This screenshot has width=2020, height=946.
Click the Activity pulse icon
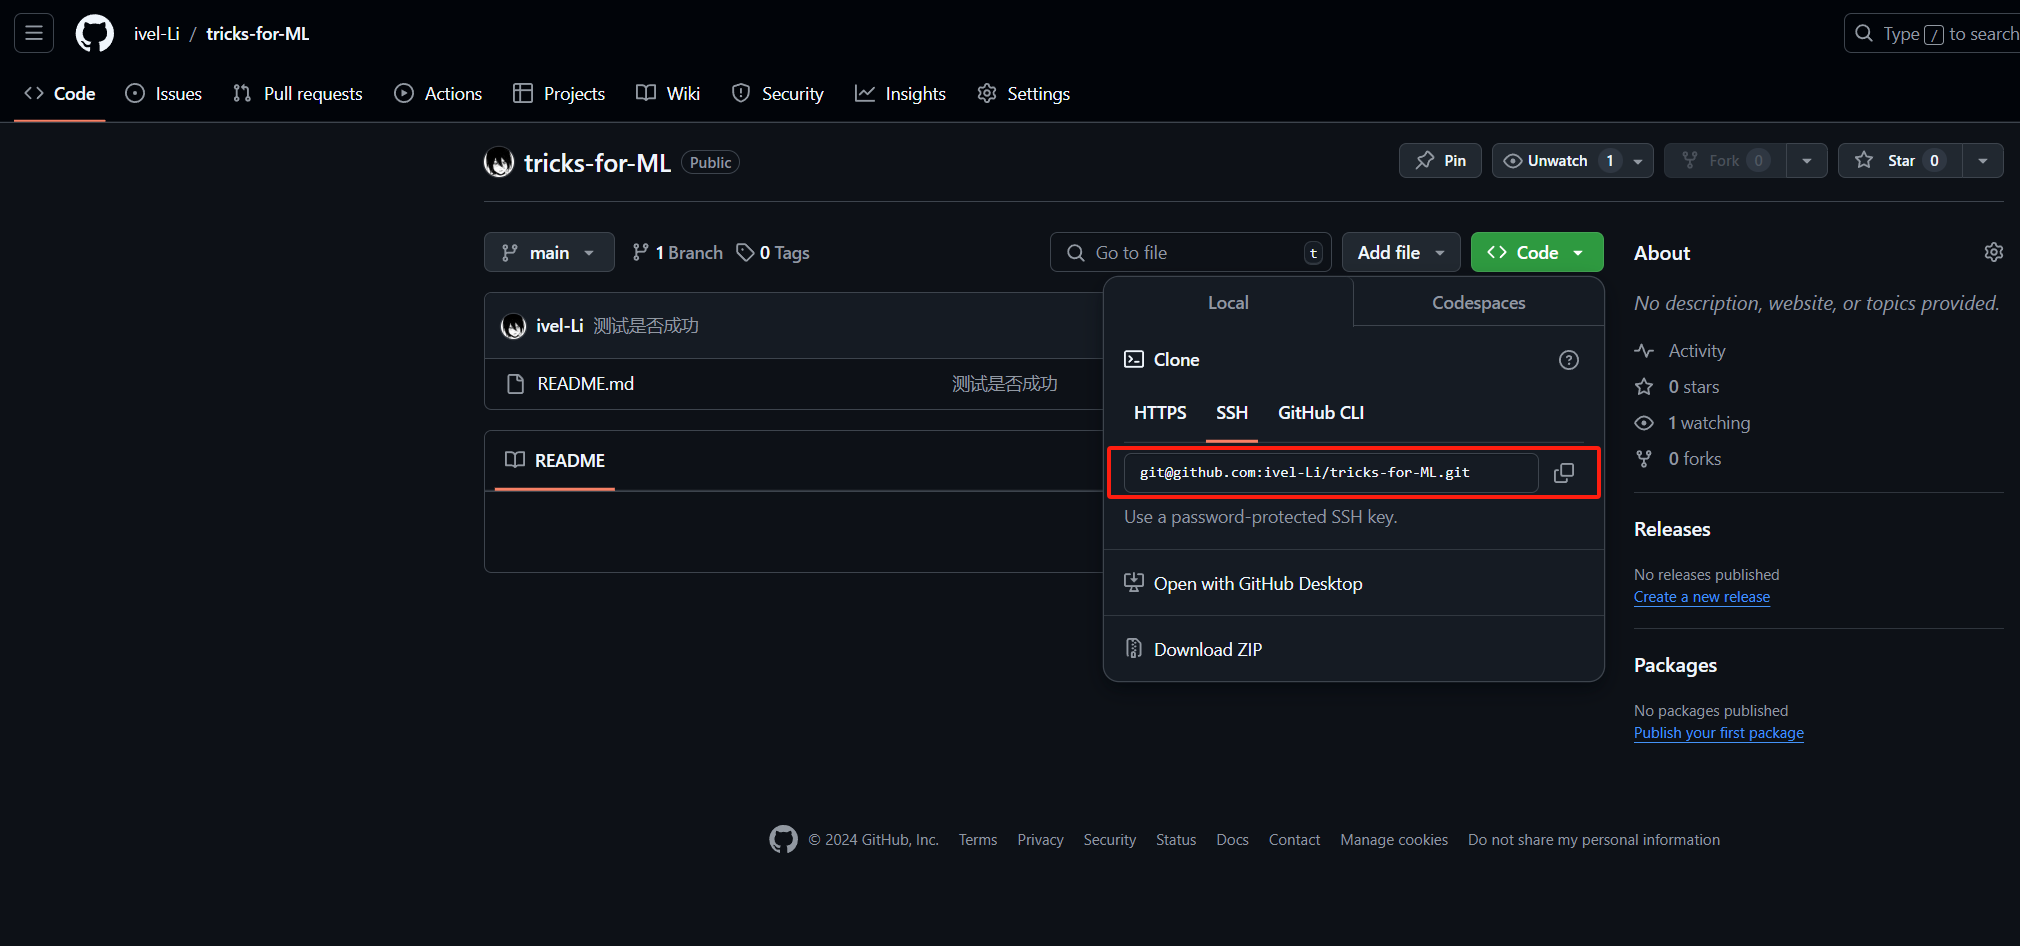click(x=1644, y=351)
